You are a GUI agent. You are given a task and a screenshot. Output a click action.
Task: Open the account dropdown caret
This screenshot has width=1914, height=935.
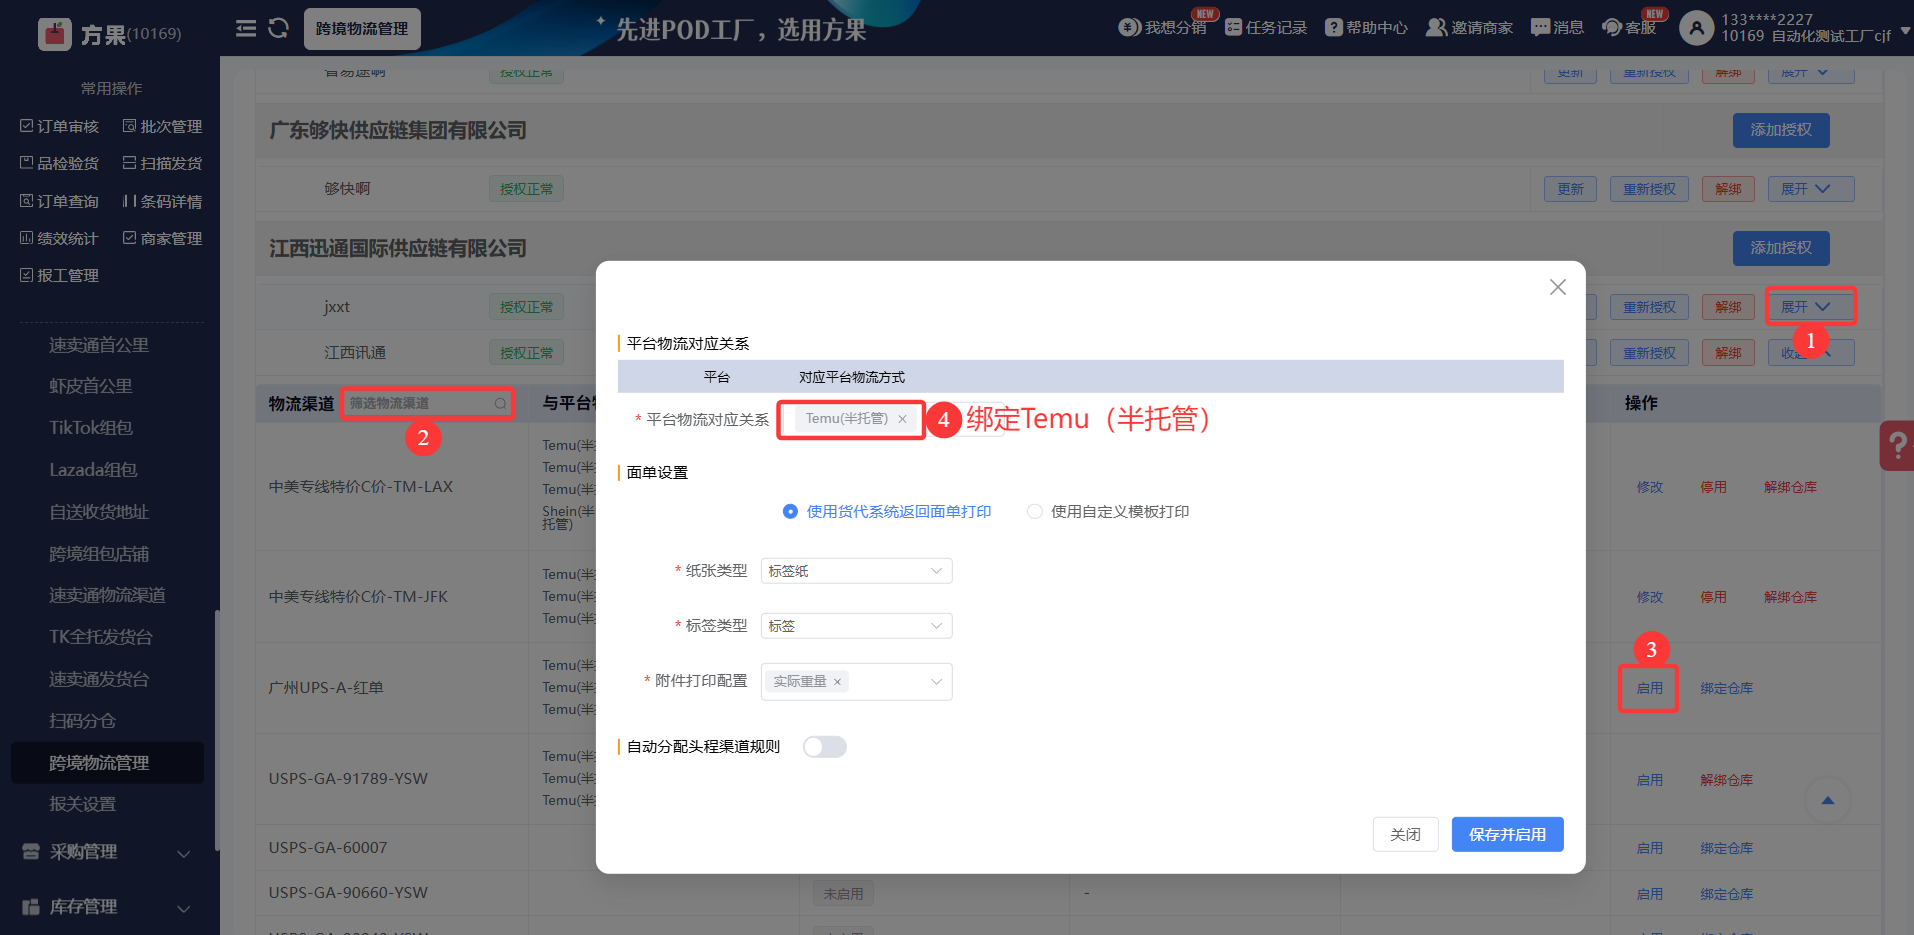tap(1906, 31)
